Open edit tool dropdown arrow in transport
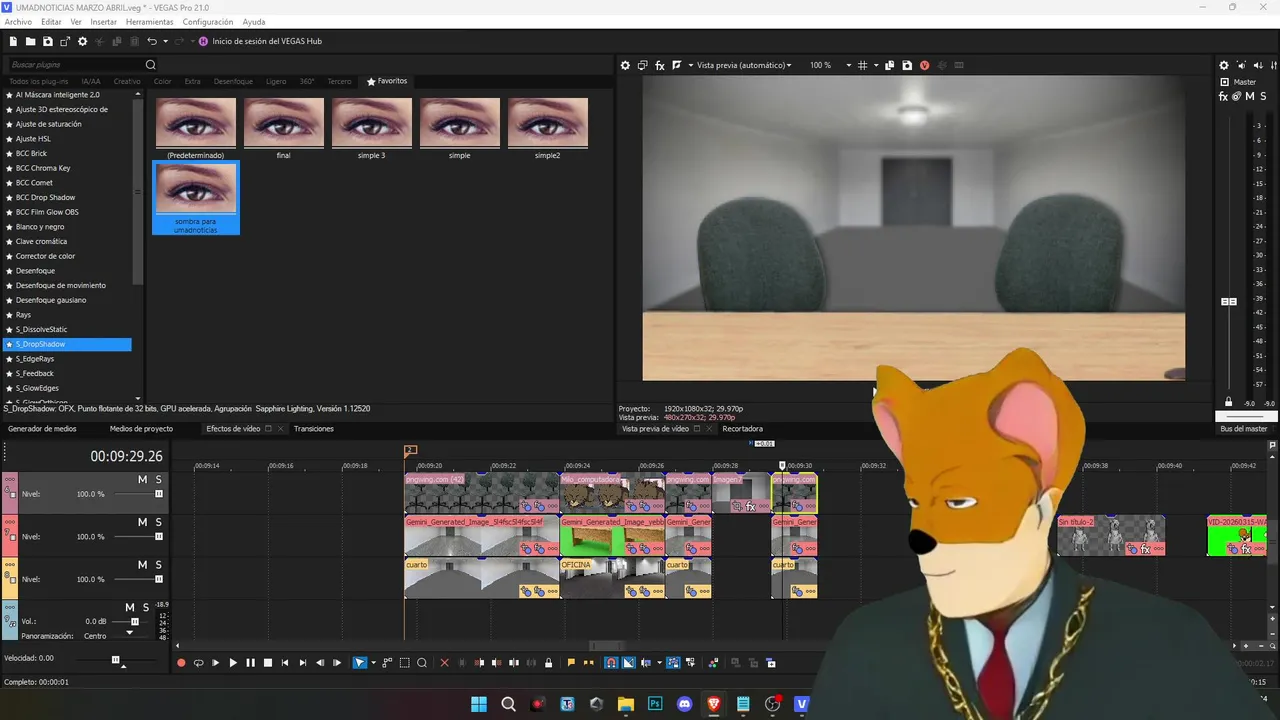The image size is (1280, 720). pyautogui.click(x=373, y=663)
